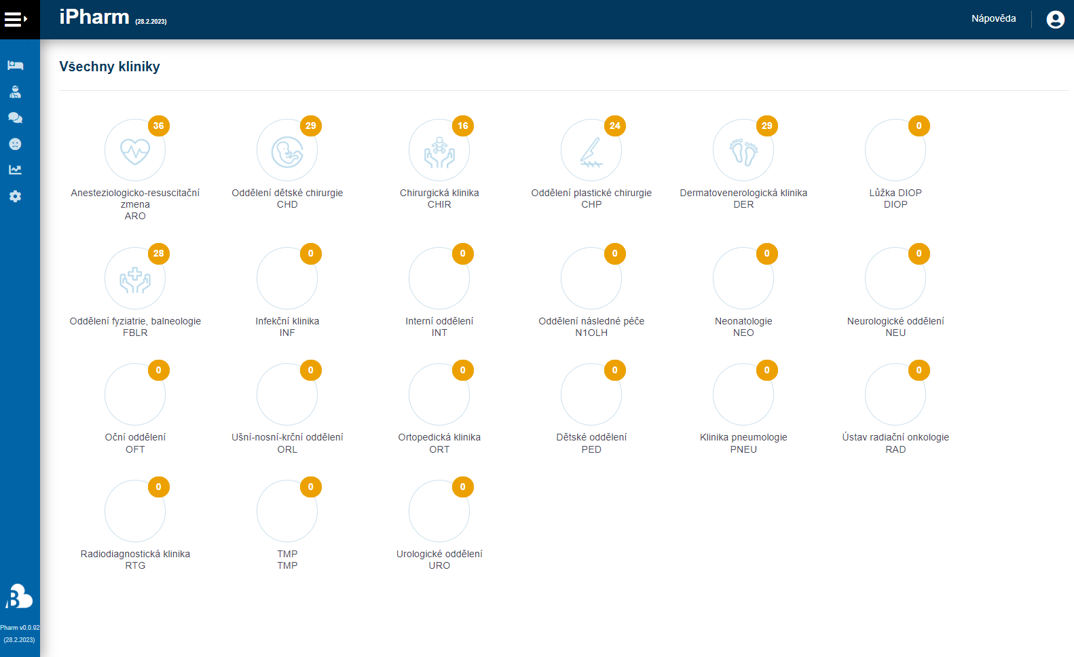Select Oddělení plastické chirurgie CHP
This screenshot has width=1074, height=657.
pyautogui.click(x=591, y=150)
